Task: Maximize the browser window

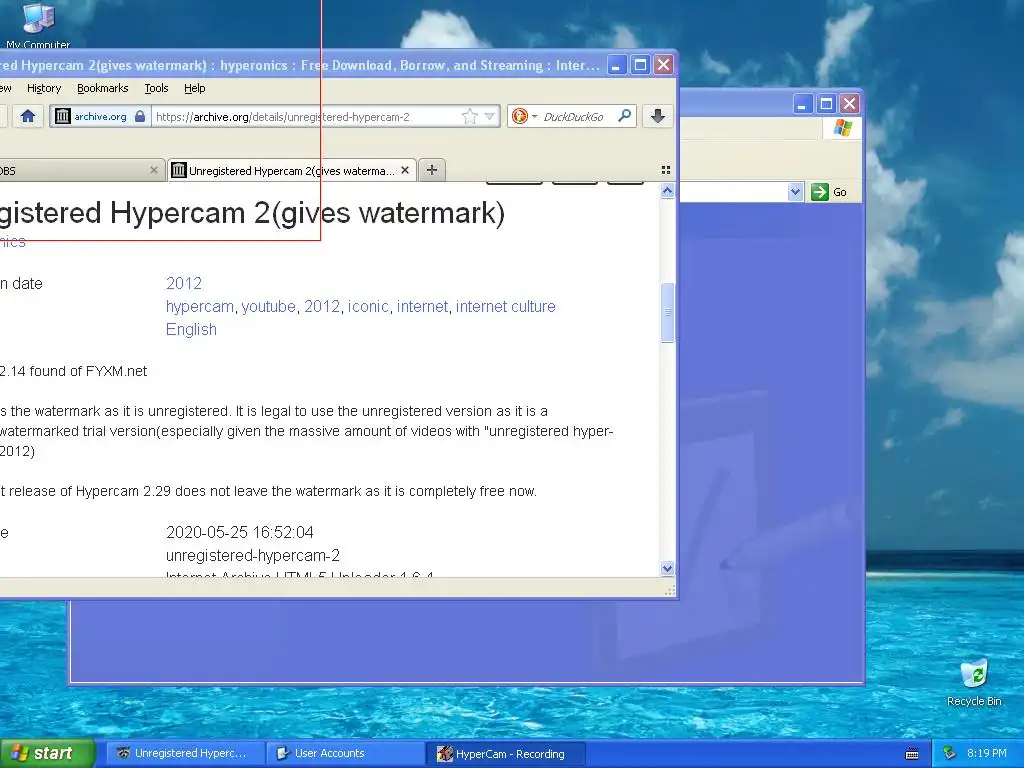Action: (640, 65)
